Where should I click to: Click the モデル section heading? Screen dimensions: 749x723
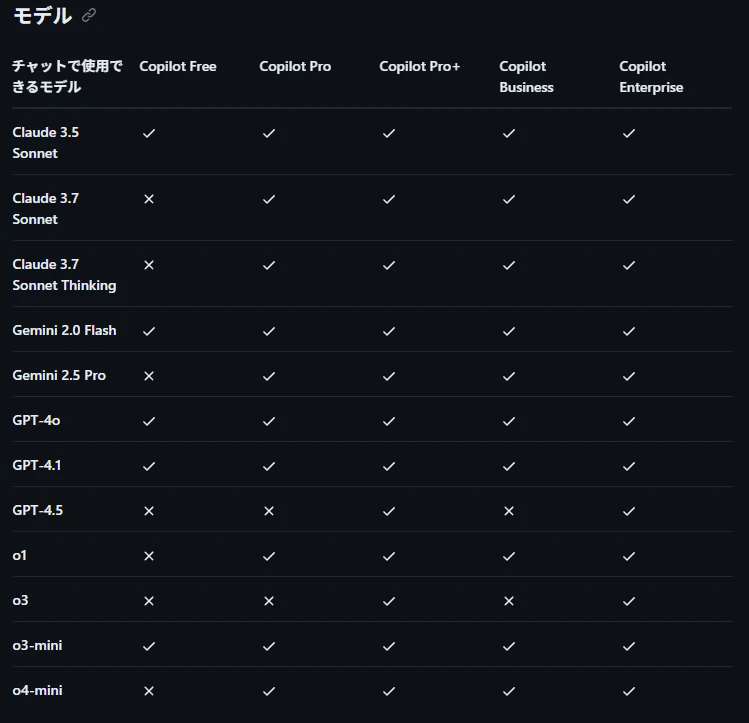[42, 16]
